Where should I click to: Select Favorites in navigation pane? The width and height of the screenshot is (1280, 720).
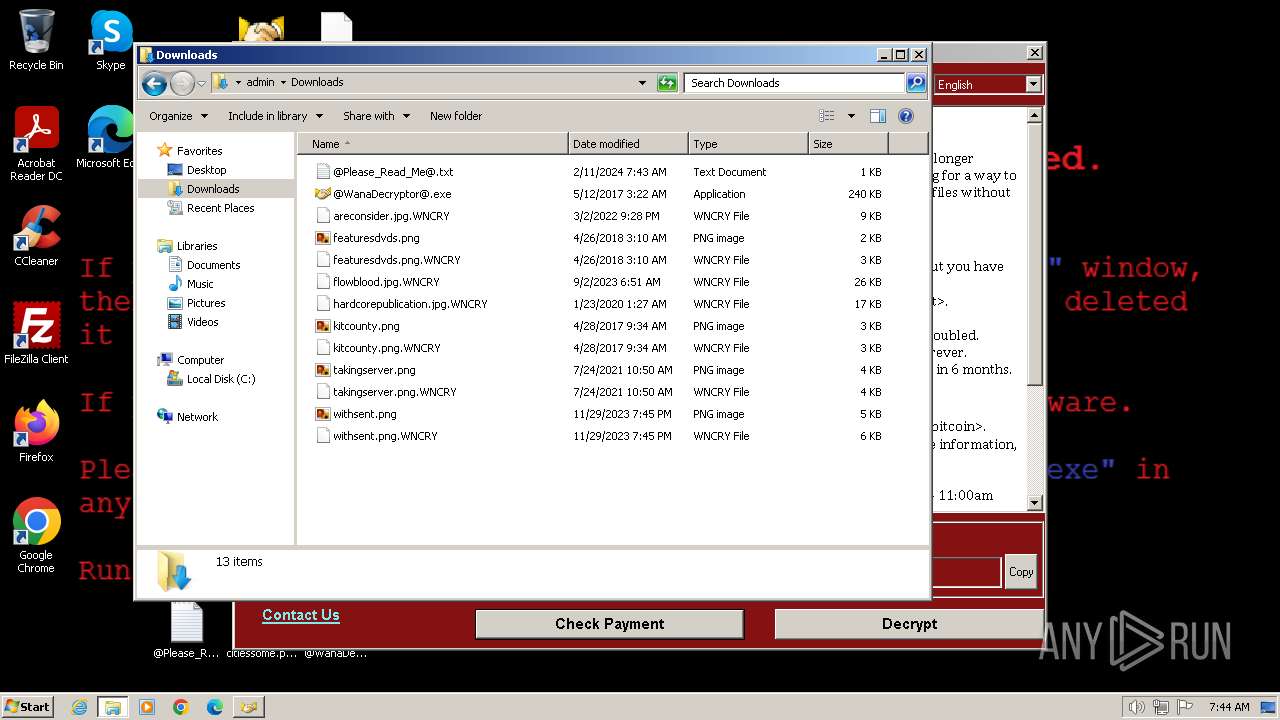pos(199,151)
